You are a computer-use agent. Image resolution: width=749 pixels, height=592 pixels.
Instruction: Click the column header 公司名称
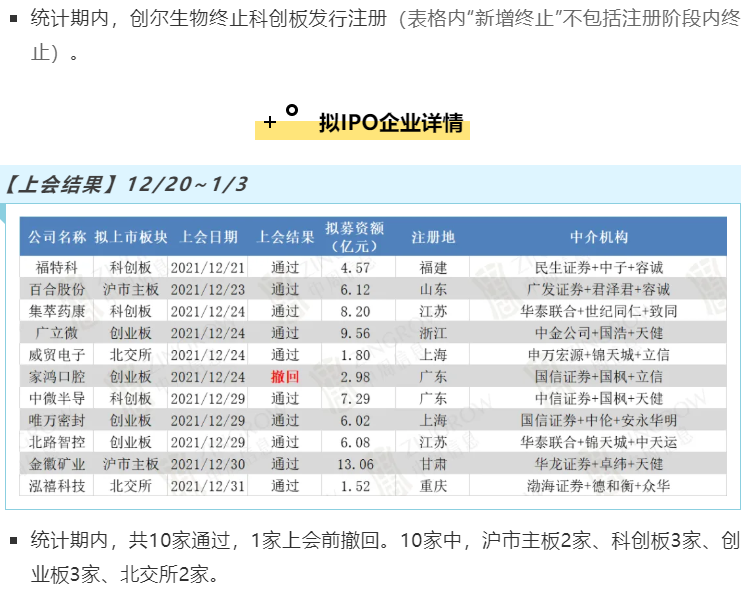(57, 237)
